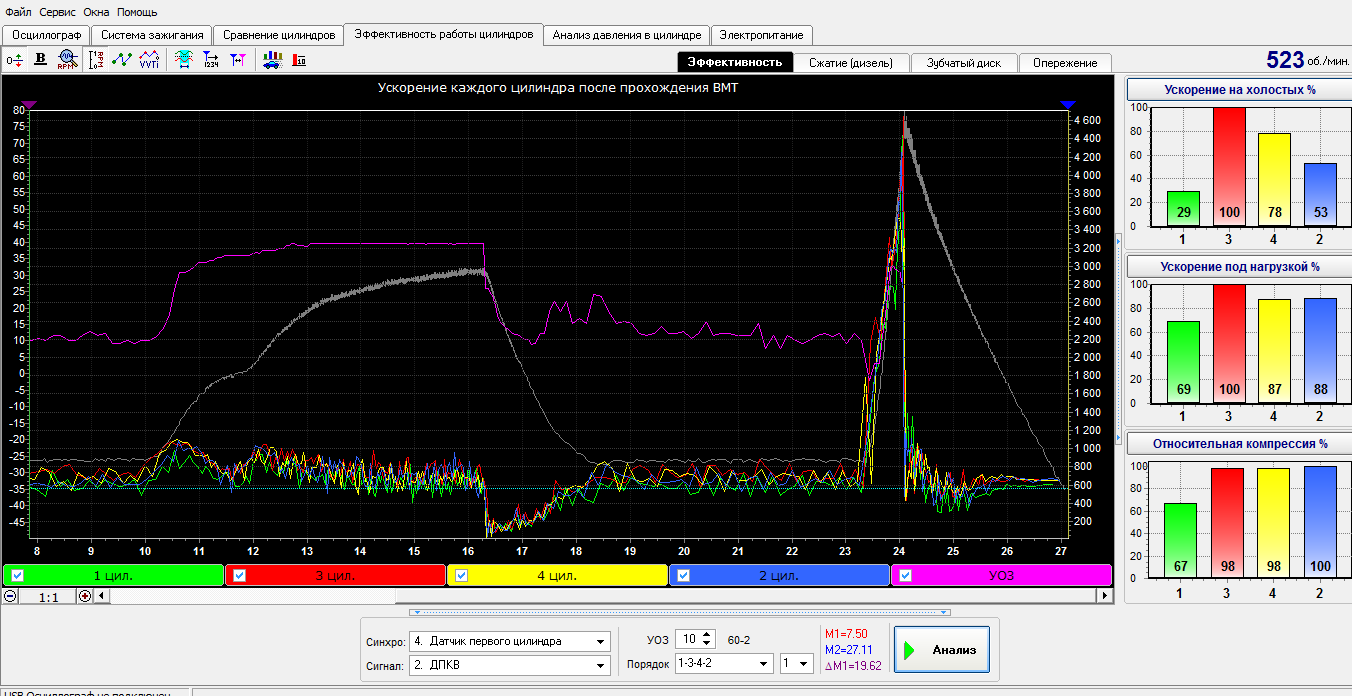Click the 523 об./мин. RPM readout

point(1307,60)
